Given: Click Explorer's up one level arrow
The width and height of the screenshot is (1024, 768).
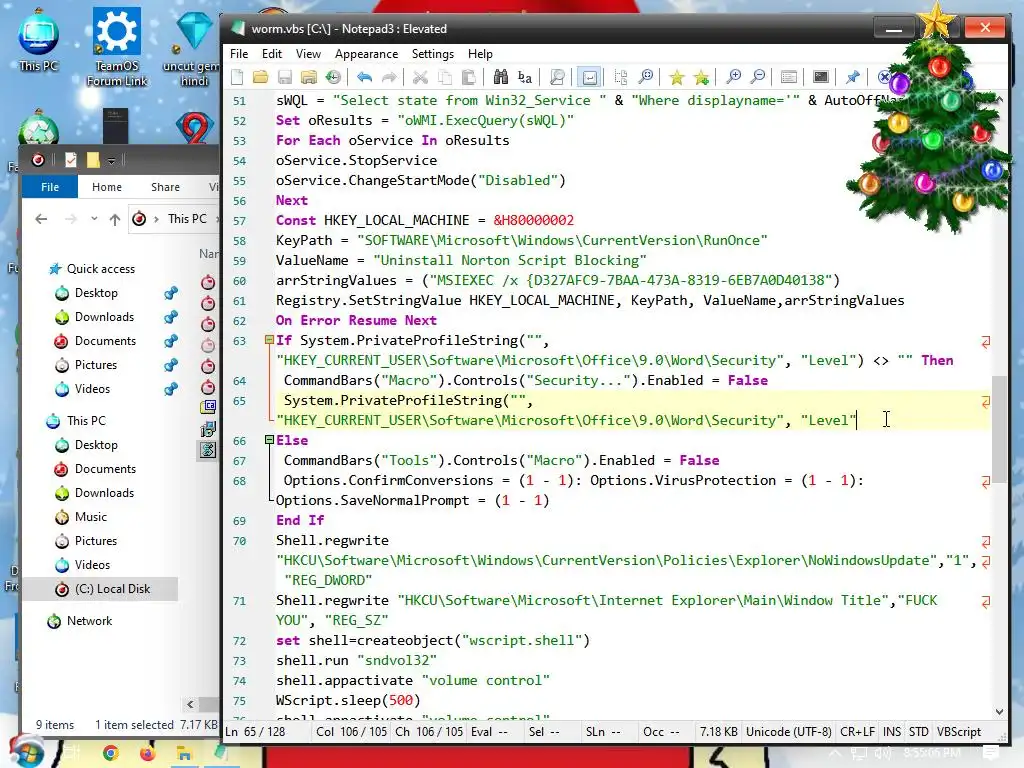Looking at the screenshot, I should [115, 219].
